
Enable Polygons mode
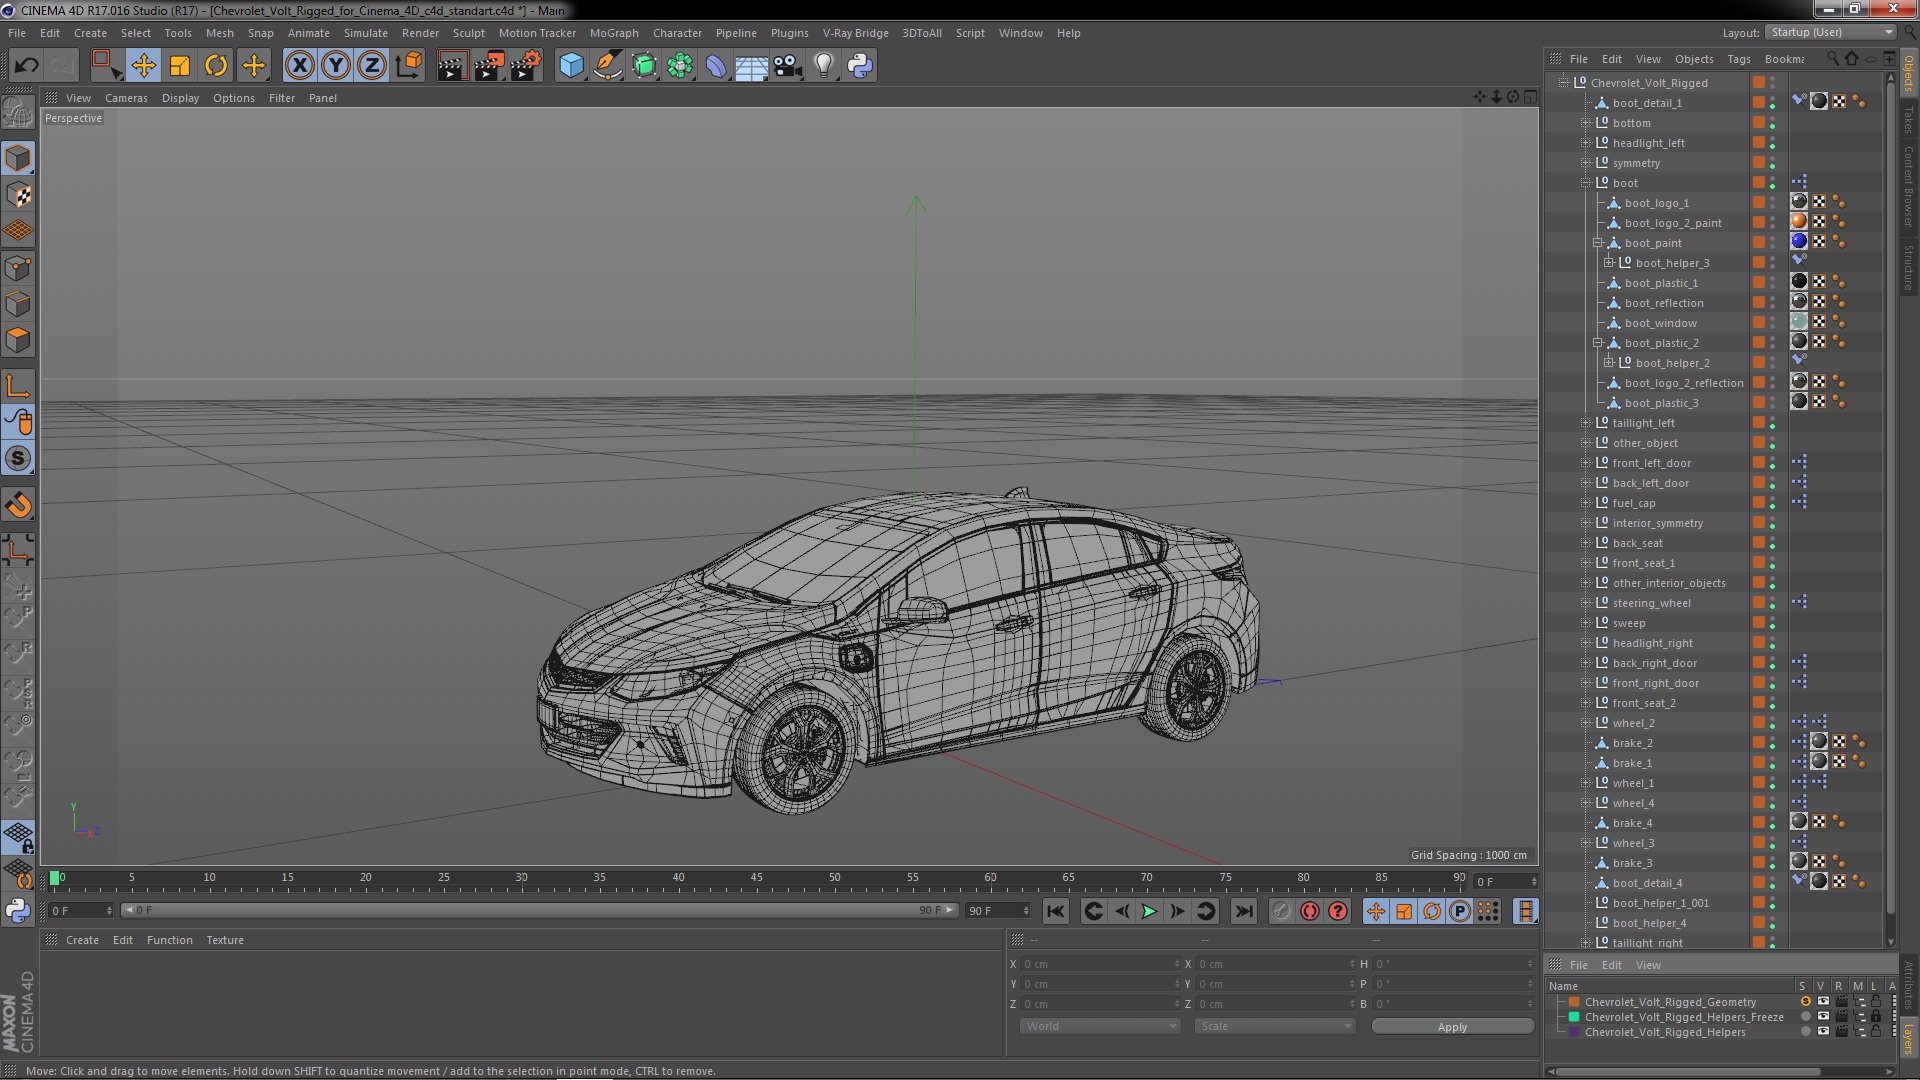18,341
